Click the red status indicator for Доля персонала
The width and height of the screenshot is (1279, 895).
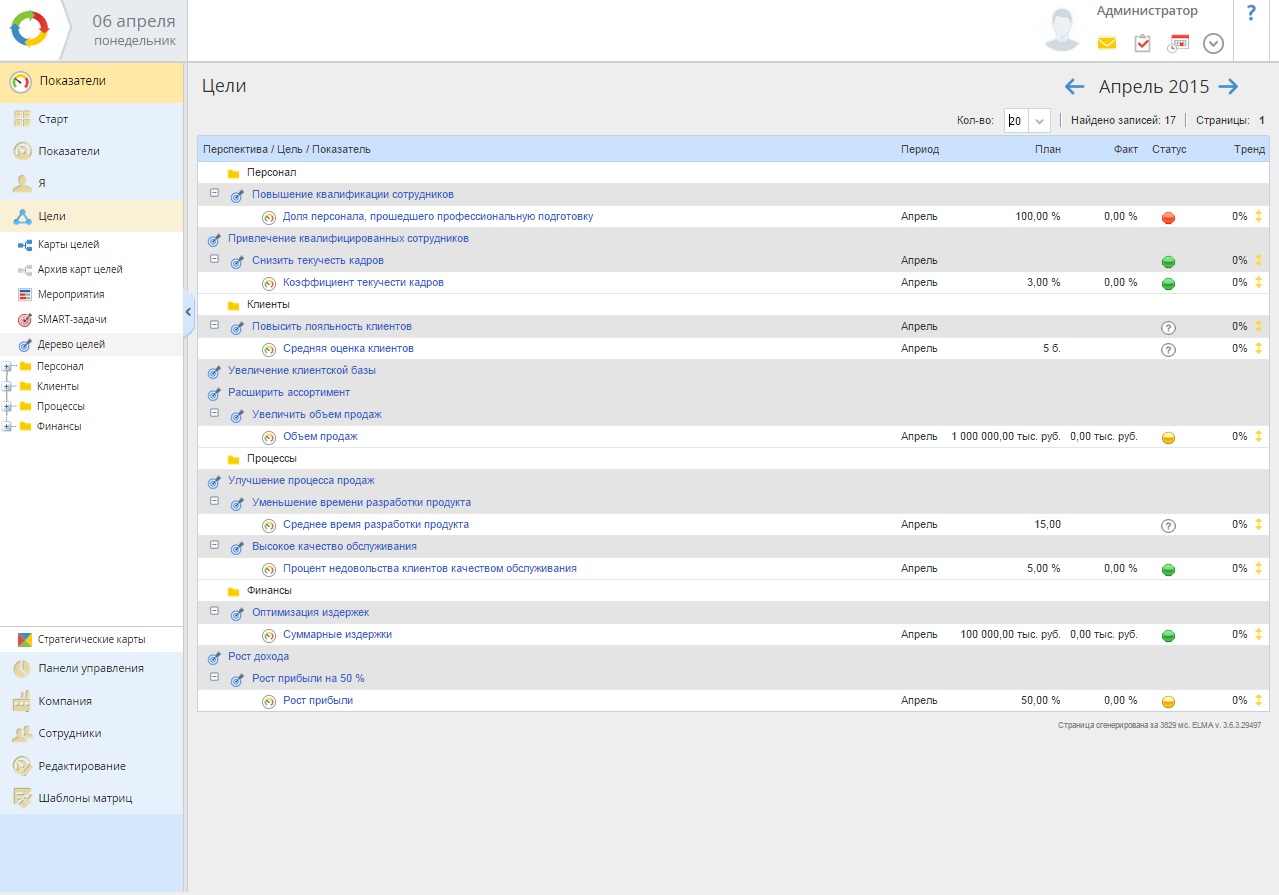(1168, 218)
